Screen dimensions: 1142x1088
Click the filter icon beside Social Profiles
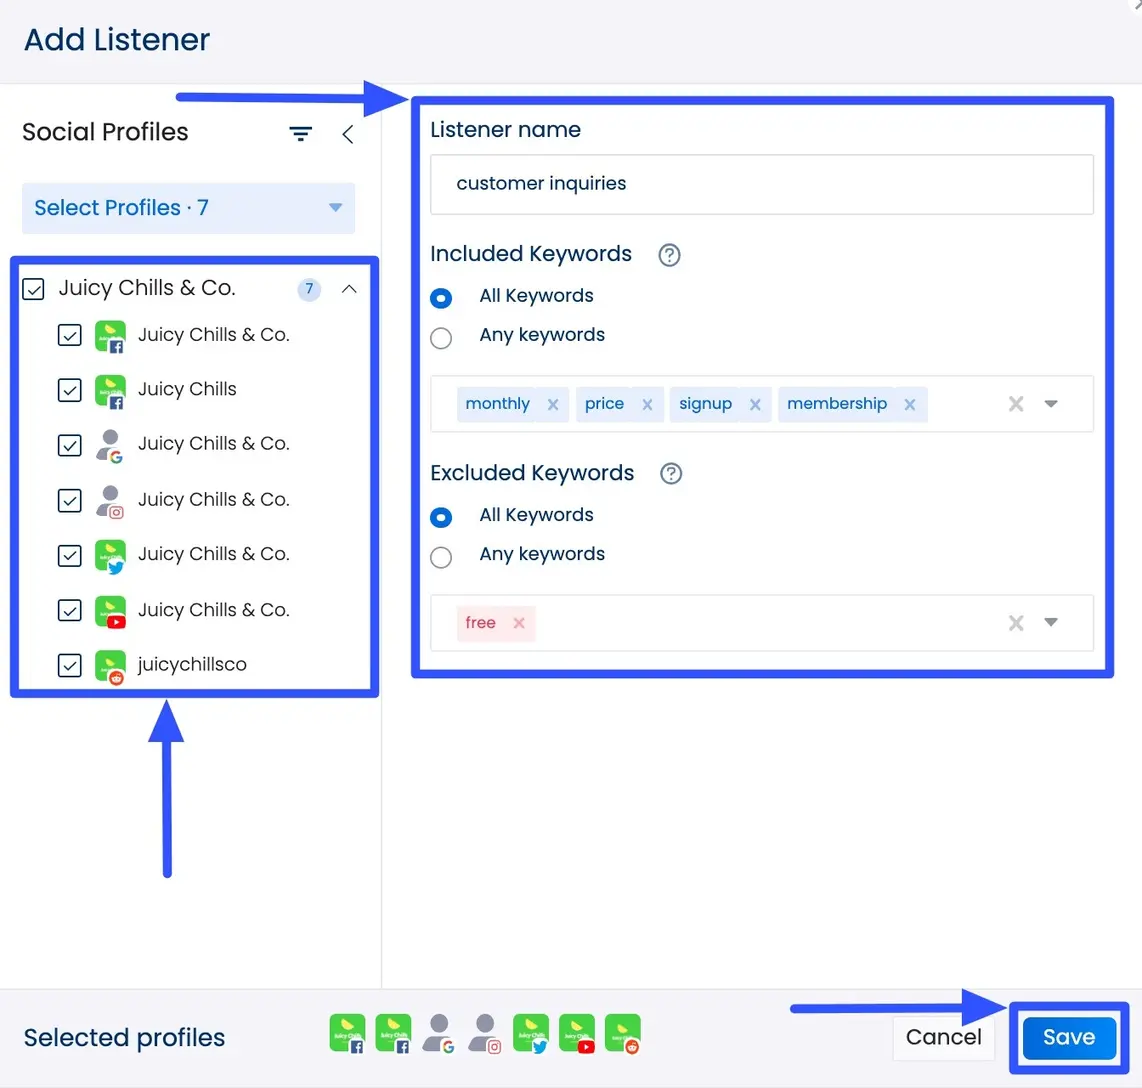pyautogui.click(x=300, y=134)
